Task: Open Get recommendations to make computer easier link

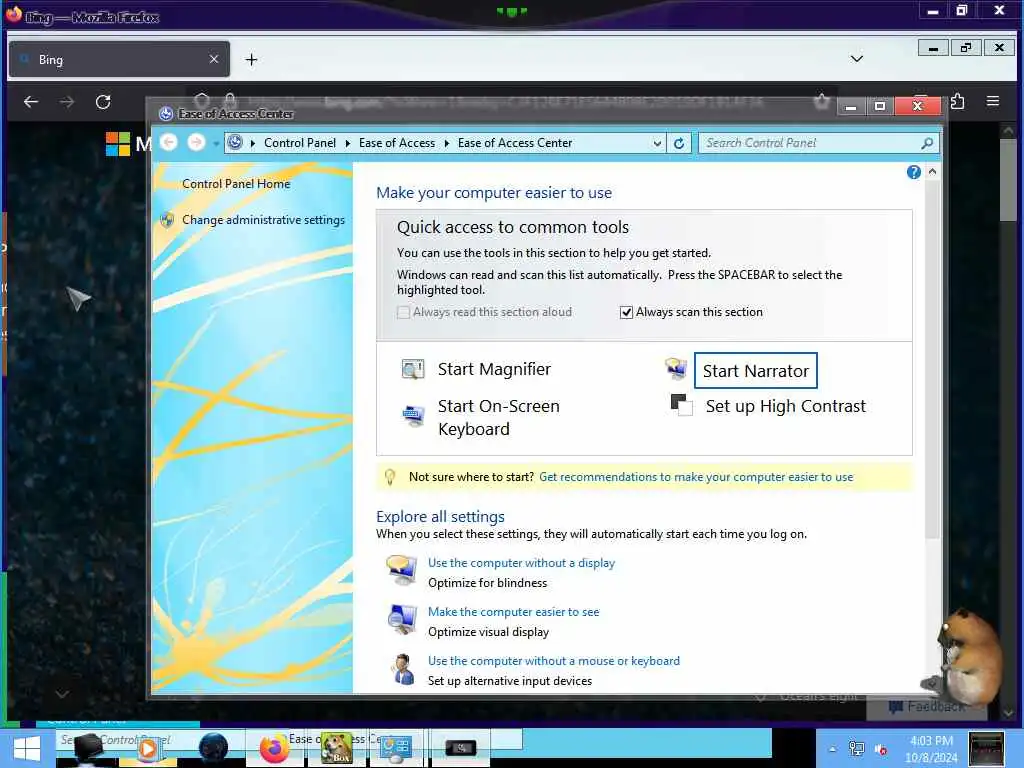Action: coord(696,477)
